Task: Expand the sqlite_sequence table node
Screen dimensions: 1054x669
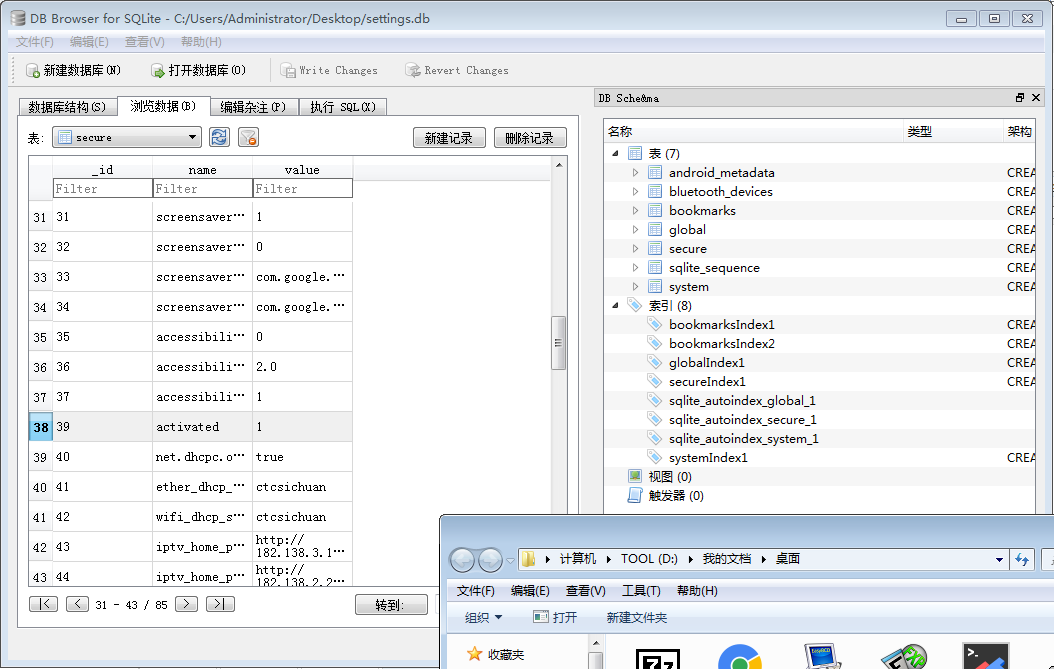Action: (635, 268)
